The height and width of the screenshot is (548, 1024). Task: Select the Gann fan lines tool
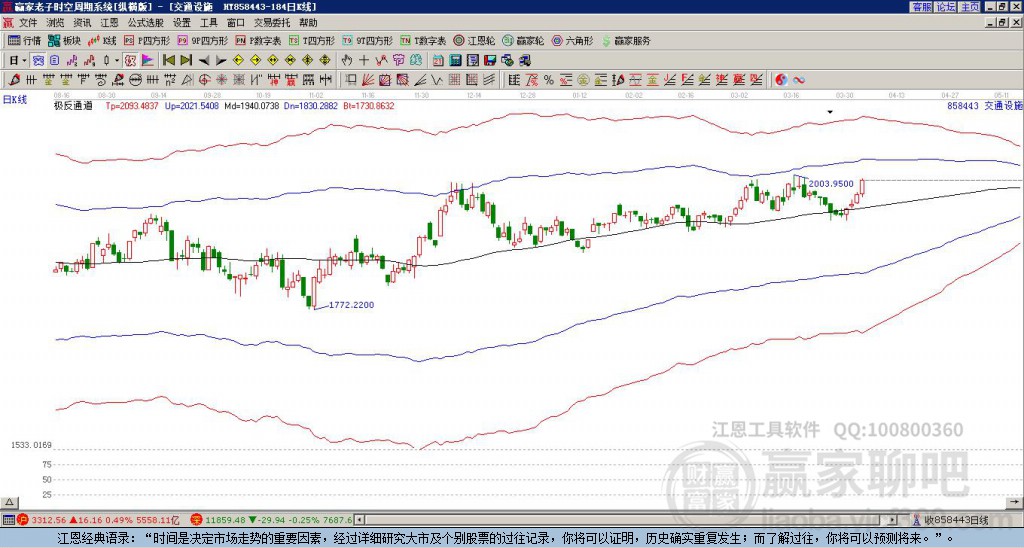[367, 80]
